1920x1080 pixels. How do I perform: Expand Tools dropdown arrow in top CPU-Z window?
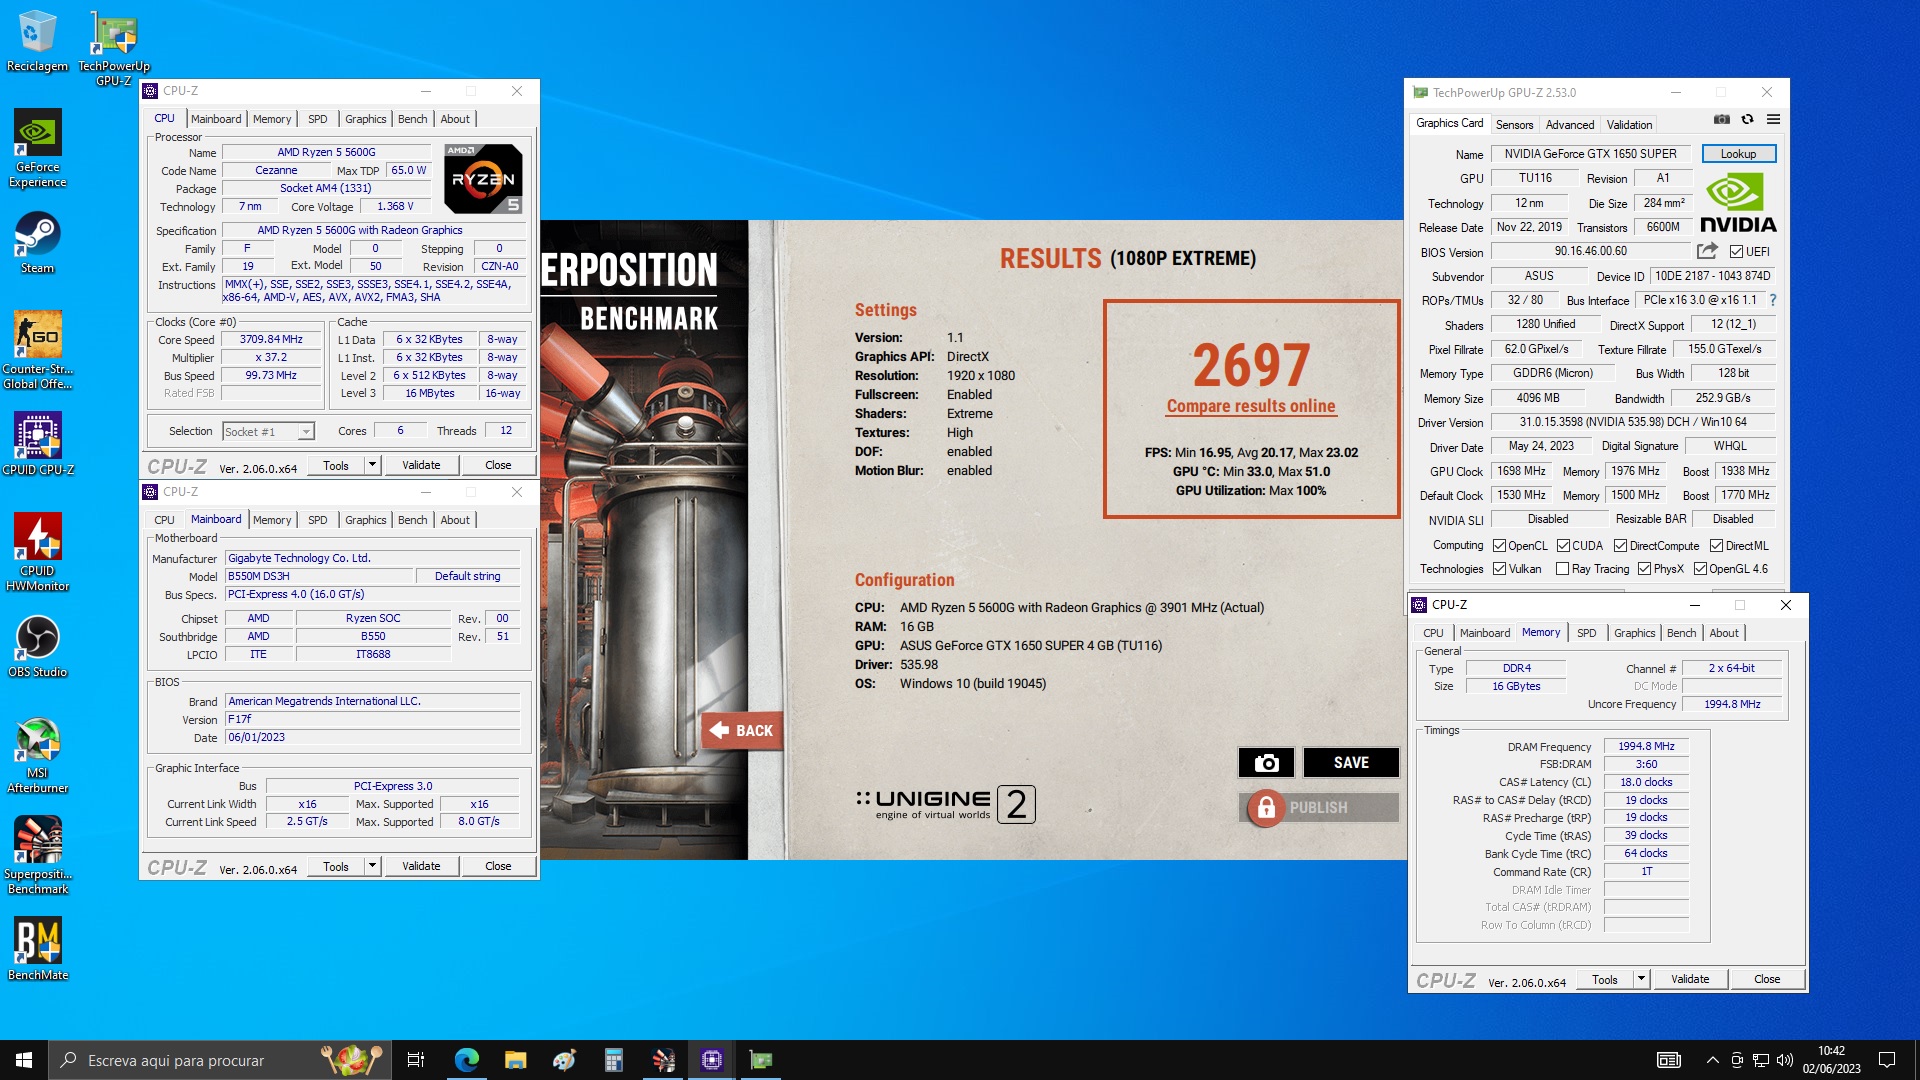point(372,465)
